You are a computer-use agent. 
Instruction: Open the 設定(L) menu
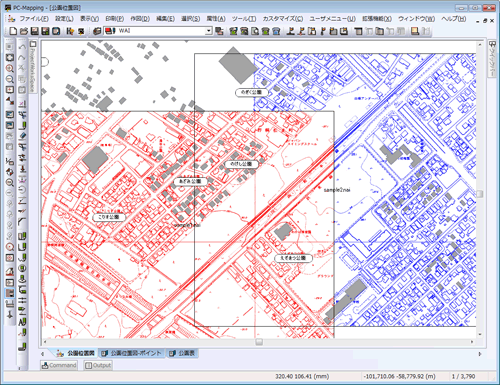pyautogui.click(x=64, y=18)
